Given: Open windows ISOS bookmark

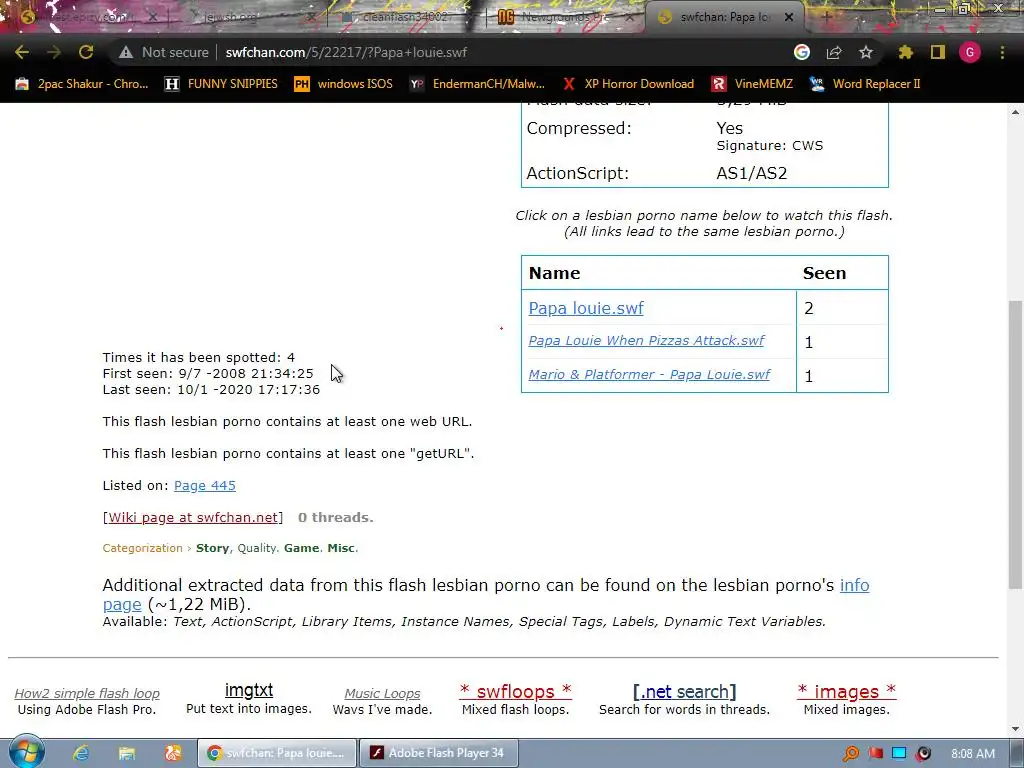Looking at the screenshot, I should click(344, 84).
